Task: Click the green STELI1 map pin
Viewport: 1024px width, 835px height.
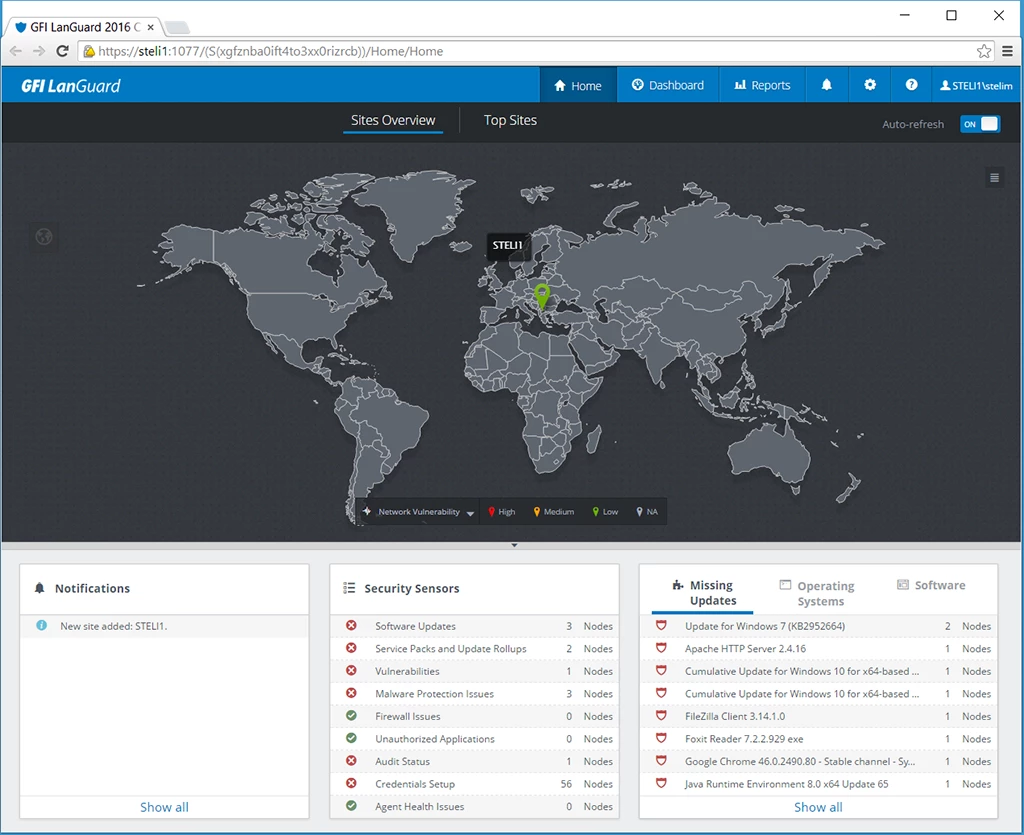Action: tap(542, 295)
